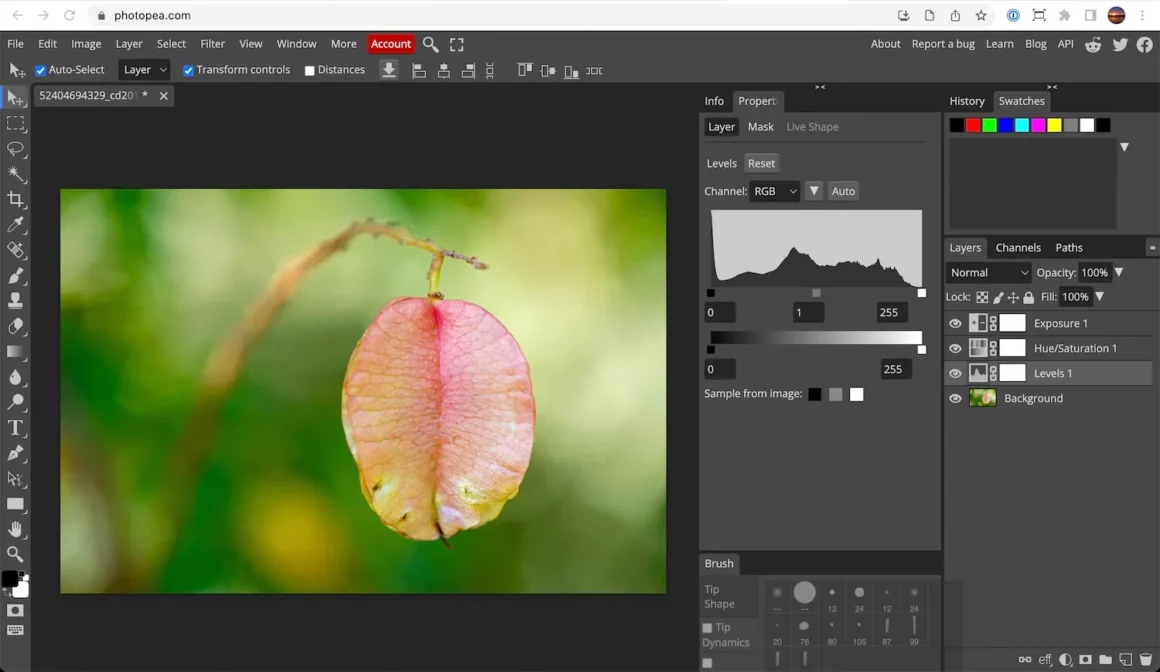Screen dimensions: 1160x672
Task: Disable the Auto-Select checkbox
Action: pyautogui.click(x=41, y=71)
